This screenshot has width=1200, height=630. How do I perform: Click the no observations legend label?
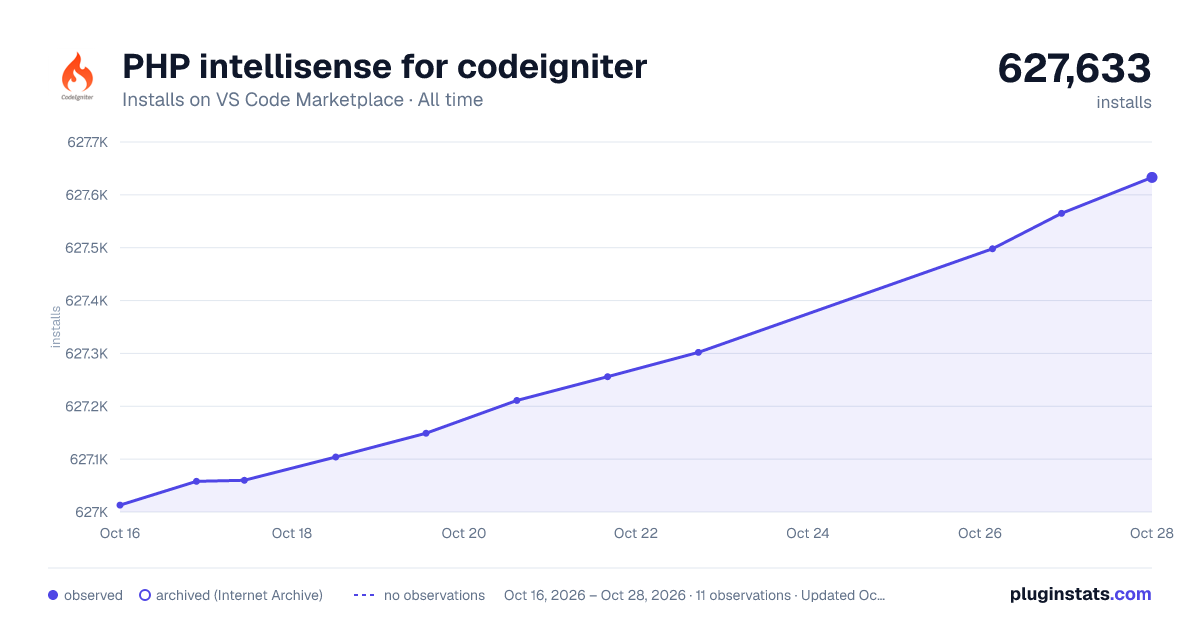coord(434,595)
